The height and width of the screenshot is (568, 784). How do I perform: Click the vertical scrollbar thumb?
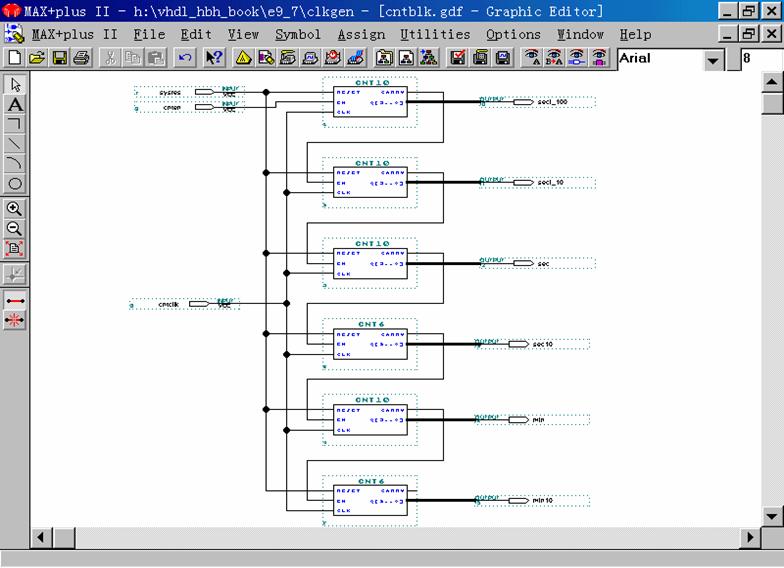pos(772,104)
